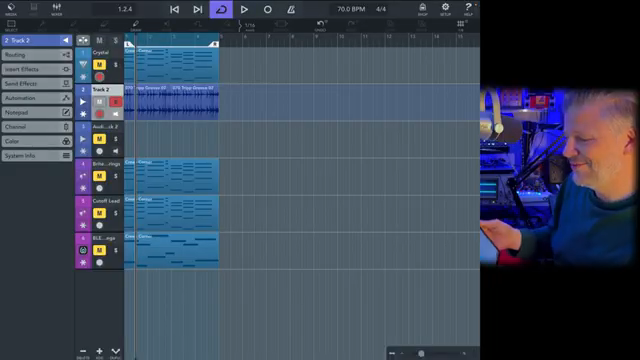Duplicate the track with the chevron button

(116, 352)
